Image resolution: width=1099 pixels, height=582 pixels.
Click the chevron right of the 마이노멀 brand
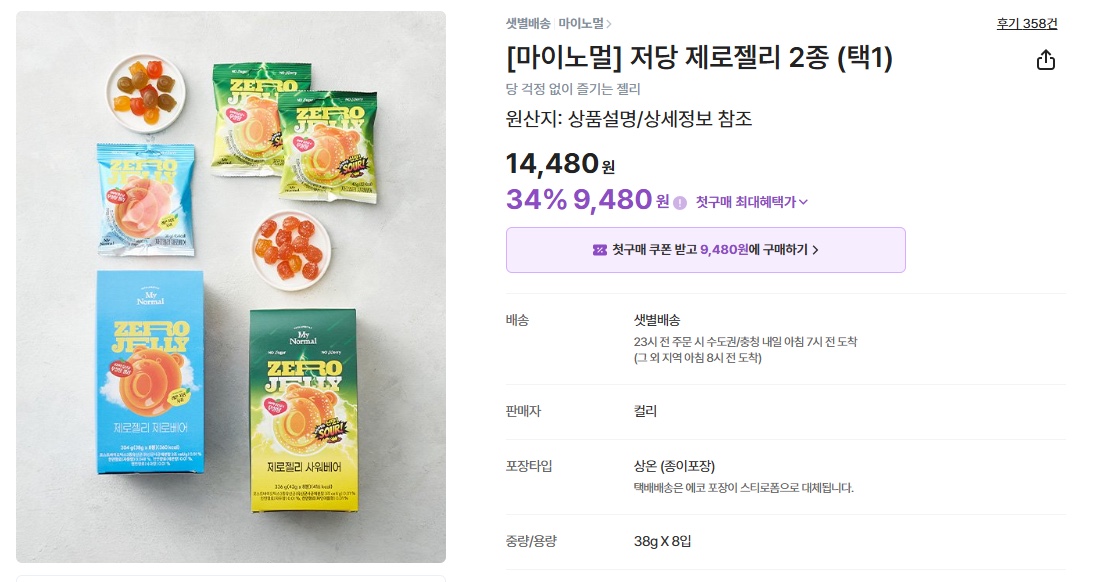[609, 24]
